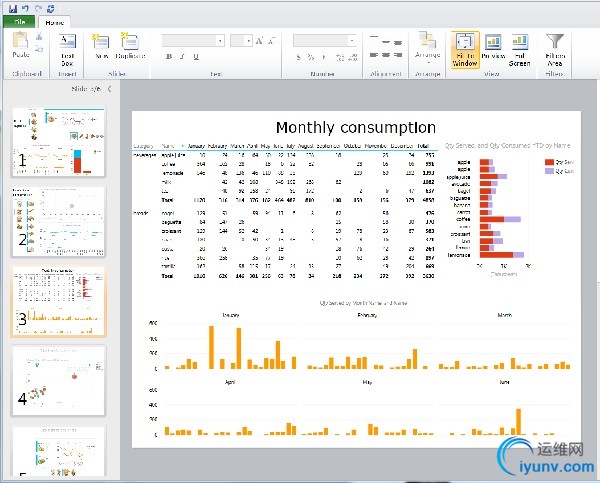Select the lemonade bar in bar chart
The height and width of the screenshot is (483, 600).
[x=502, y=255]
